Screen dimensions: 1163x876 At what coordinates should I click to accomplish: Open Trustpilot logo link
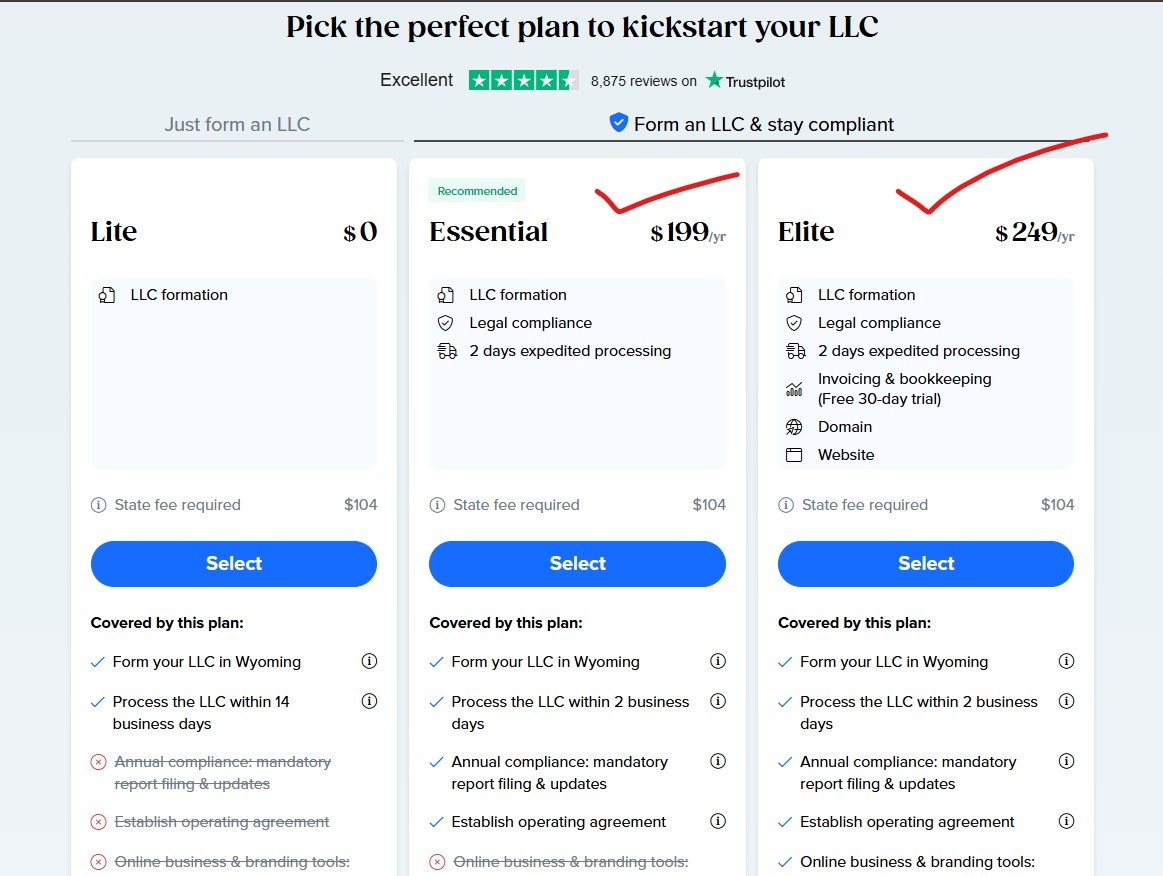745,81
